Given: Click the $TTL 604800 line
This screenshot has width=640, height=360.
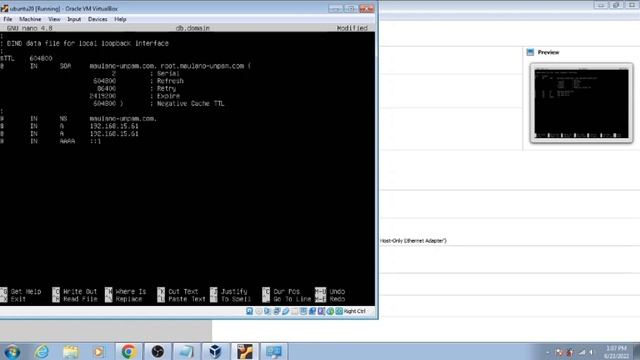Looking at the screenshot, I should (26, 58).
